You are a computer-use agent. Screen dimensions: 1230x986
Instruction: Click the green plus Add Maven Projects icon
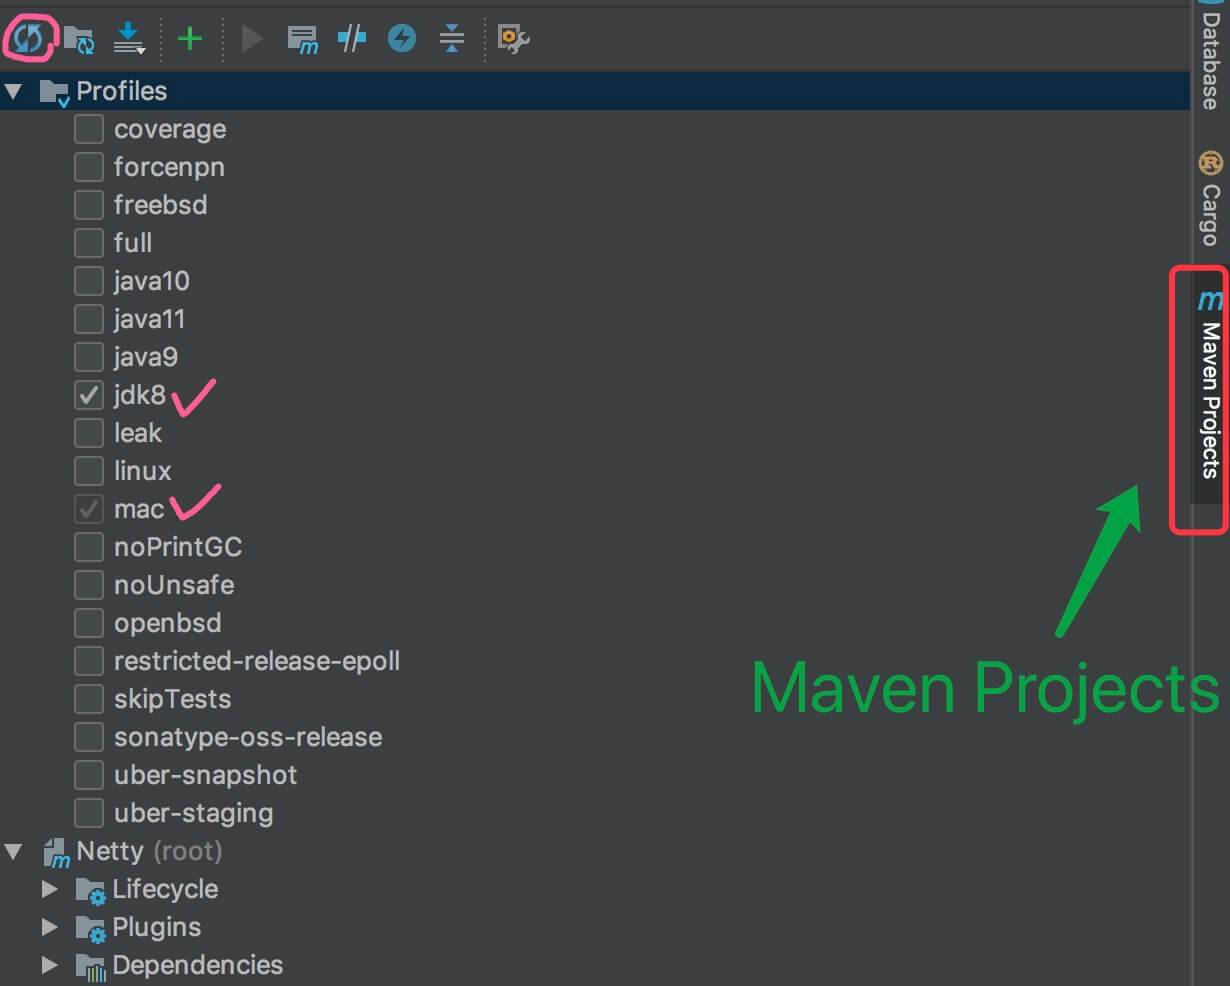click(x=189, y=38)
